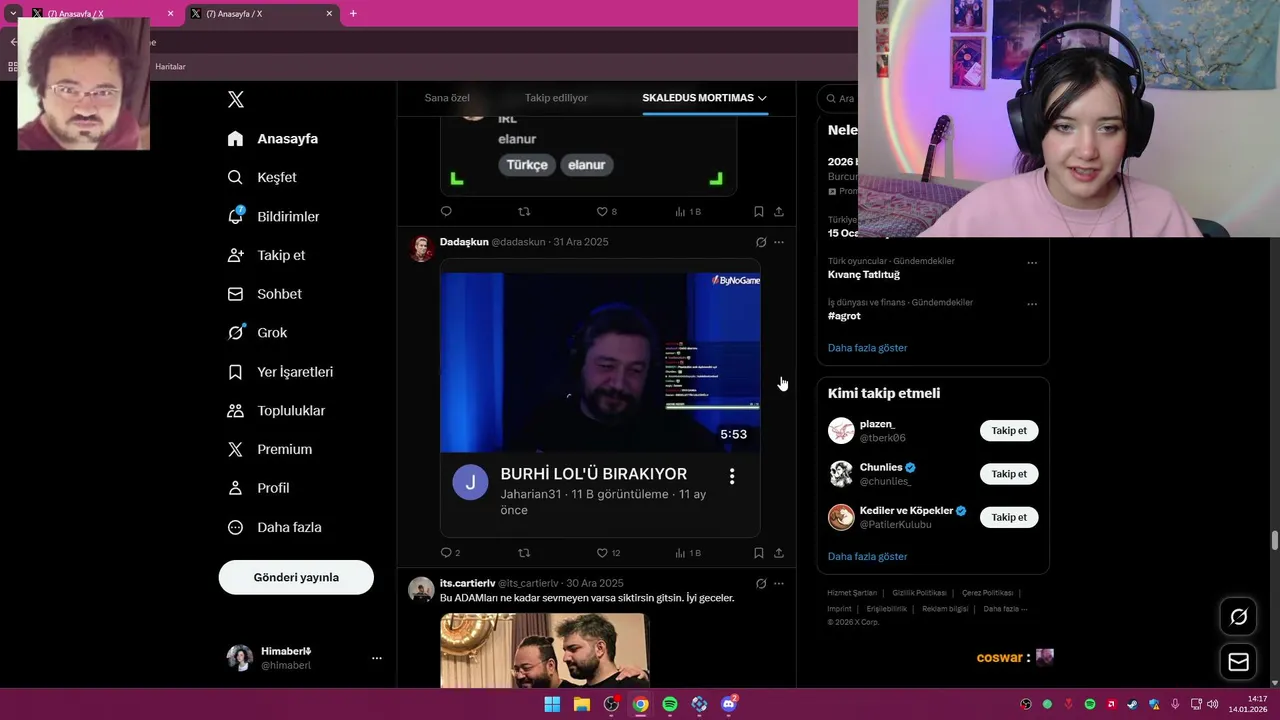Open Çerez Politikası footer link
1280x720 pixels.
(x=987, y=593)
